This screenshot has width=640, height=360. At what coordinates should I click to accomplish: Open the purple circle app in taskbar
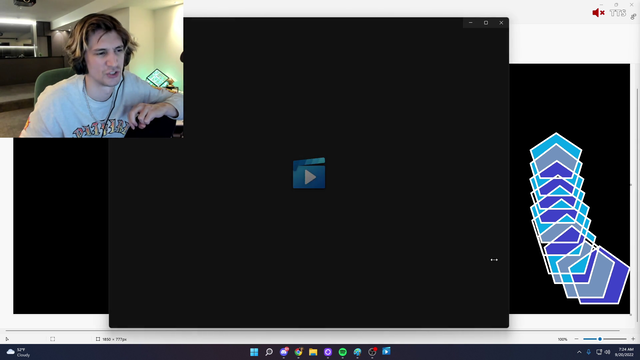(328, 352)
